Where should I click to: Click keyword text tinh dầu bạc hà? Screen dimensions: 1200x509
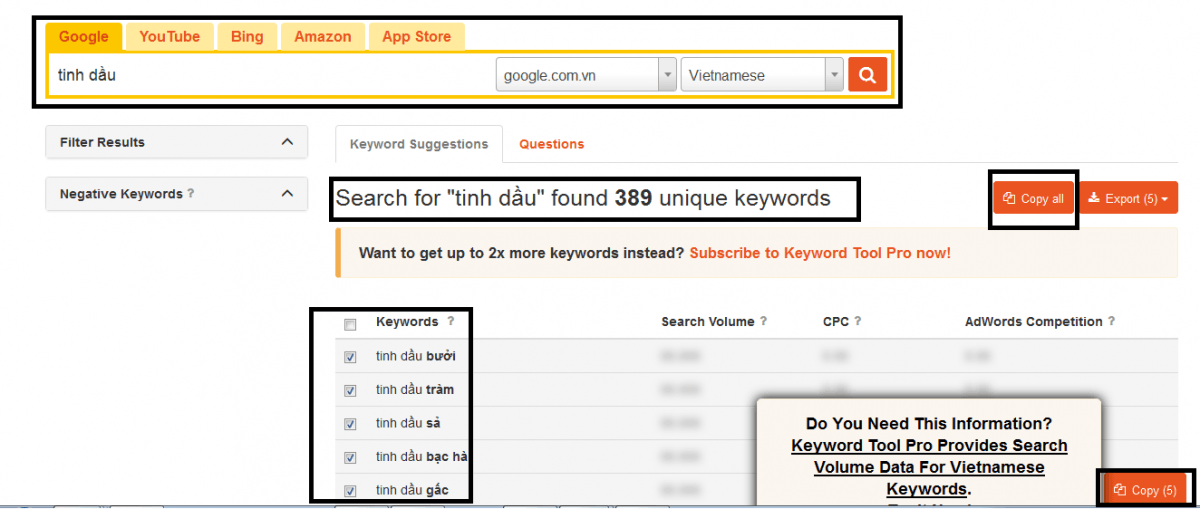[423, 457]
